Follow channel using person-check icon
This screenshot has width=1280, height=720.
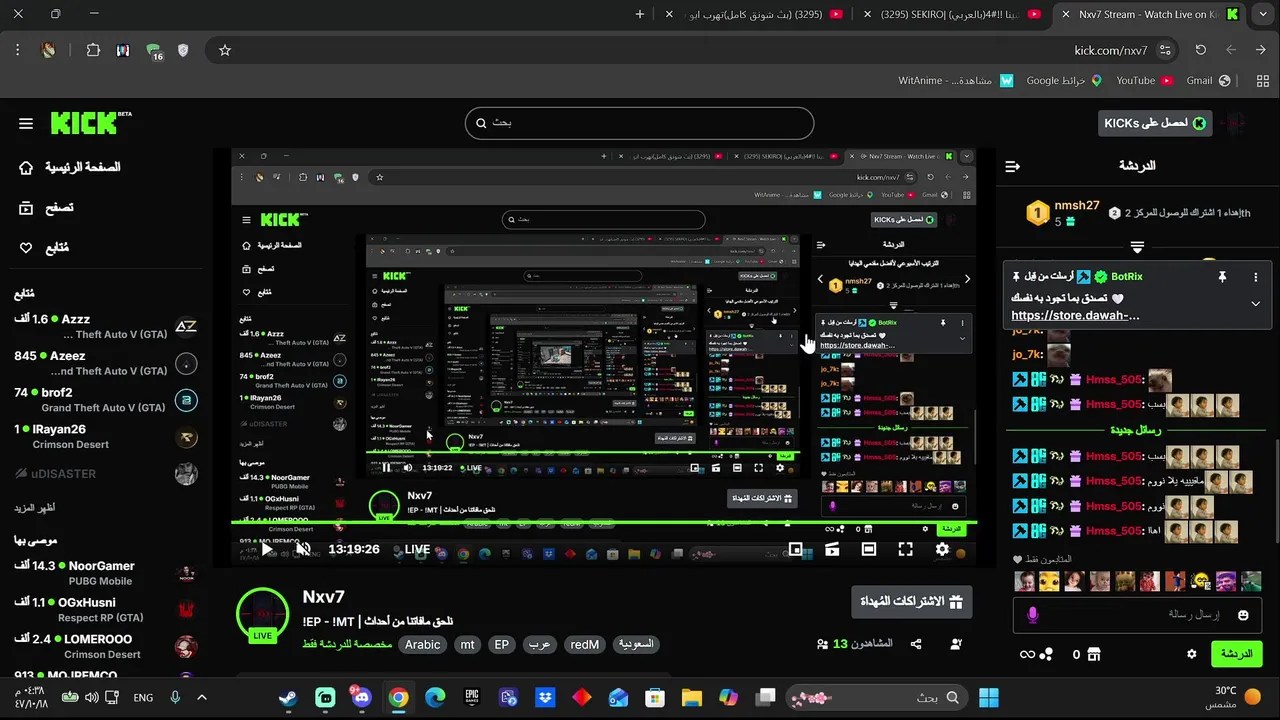pos(956,645)
